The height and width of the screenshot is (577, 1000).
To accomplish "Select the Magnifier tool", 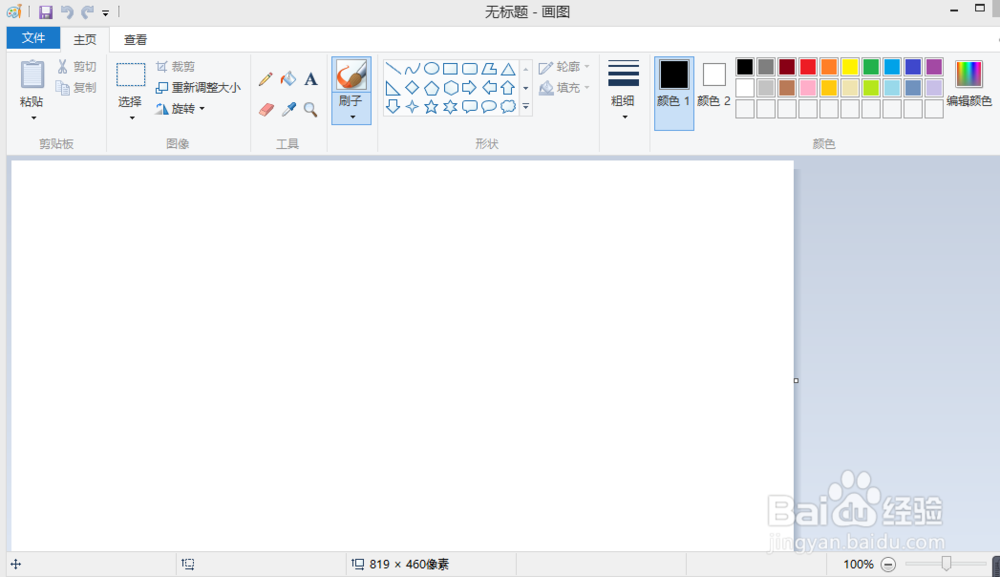I will (311, 110).
